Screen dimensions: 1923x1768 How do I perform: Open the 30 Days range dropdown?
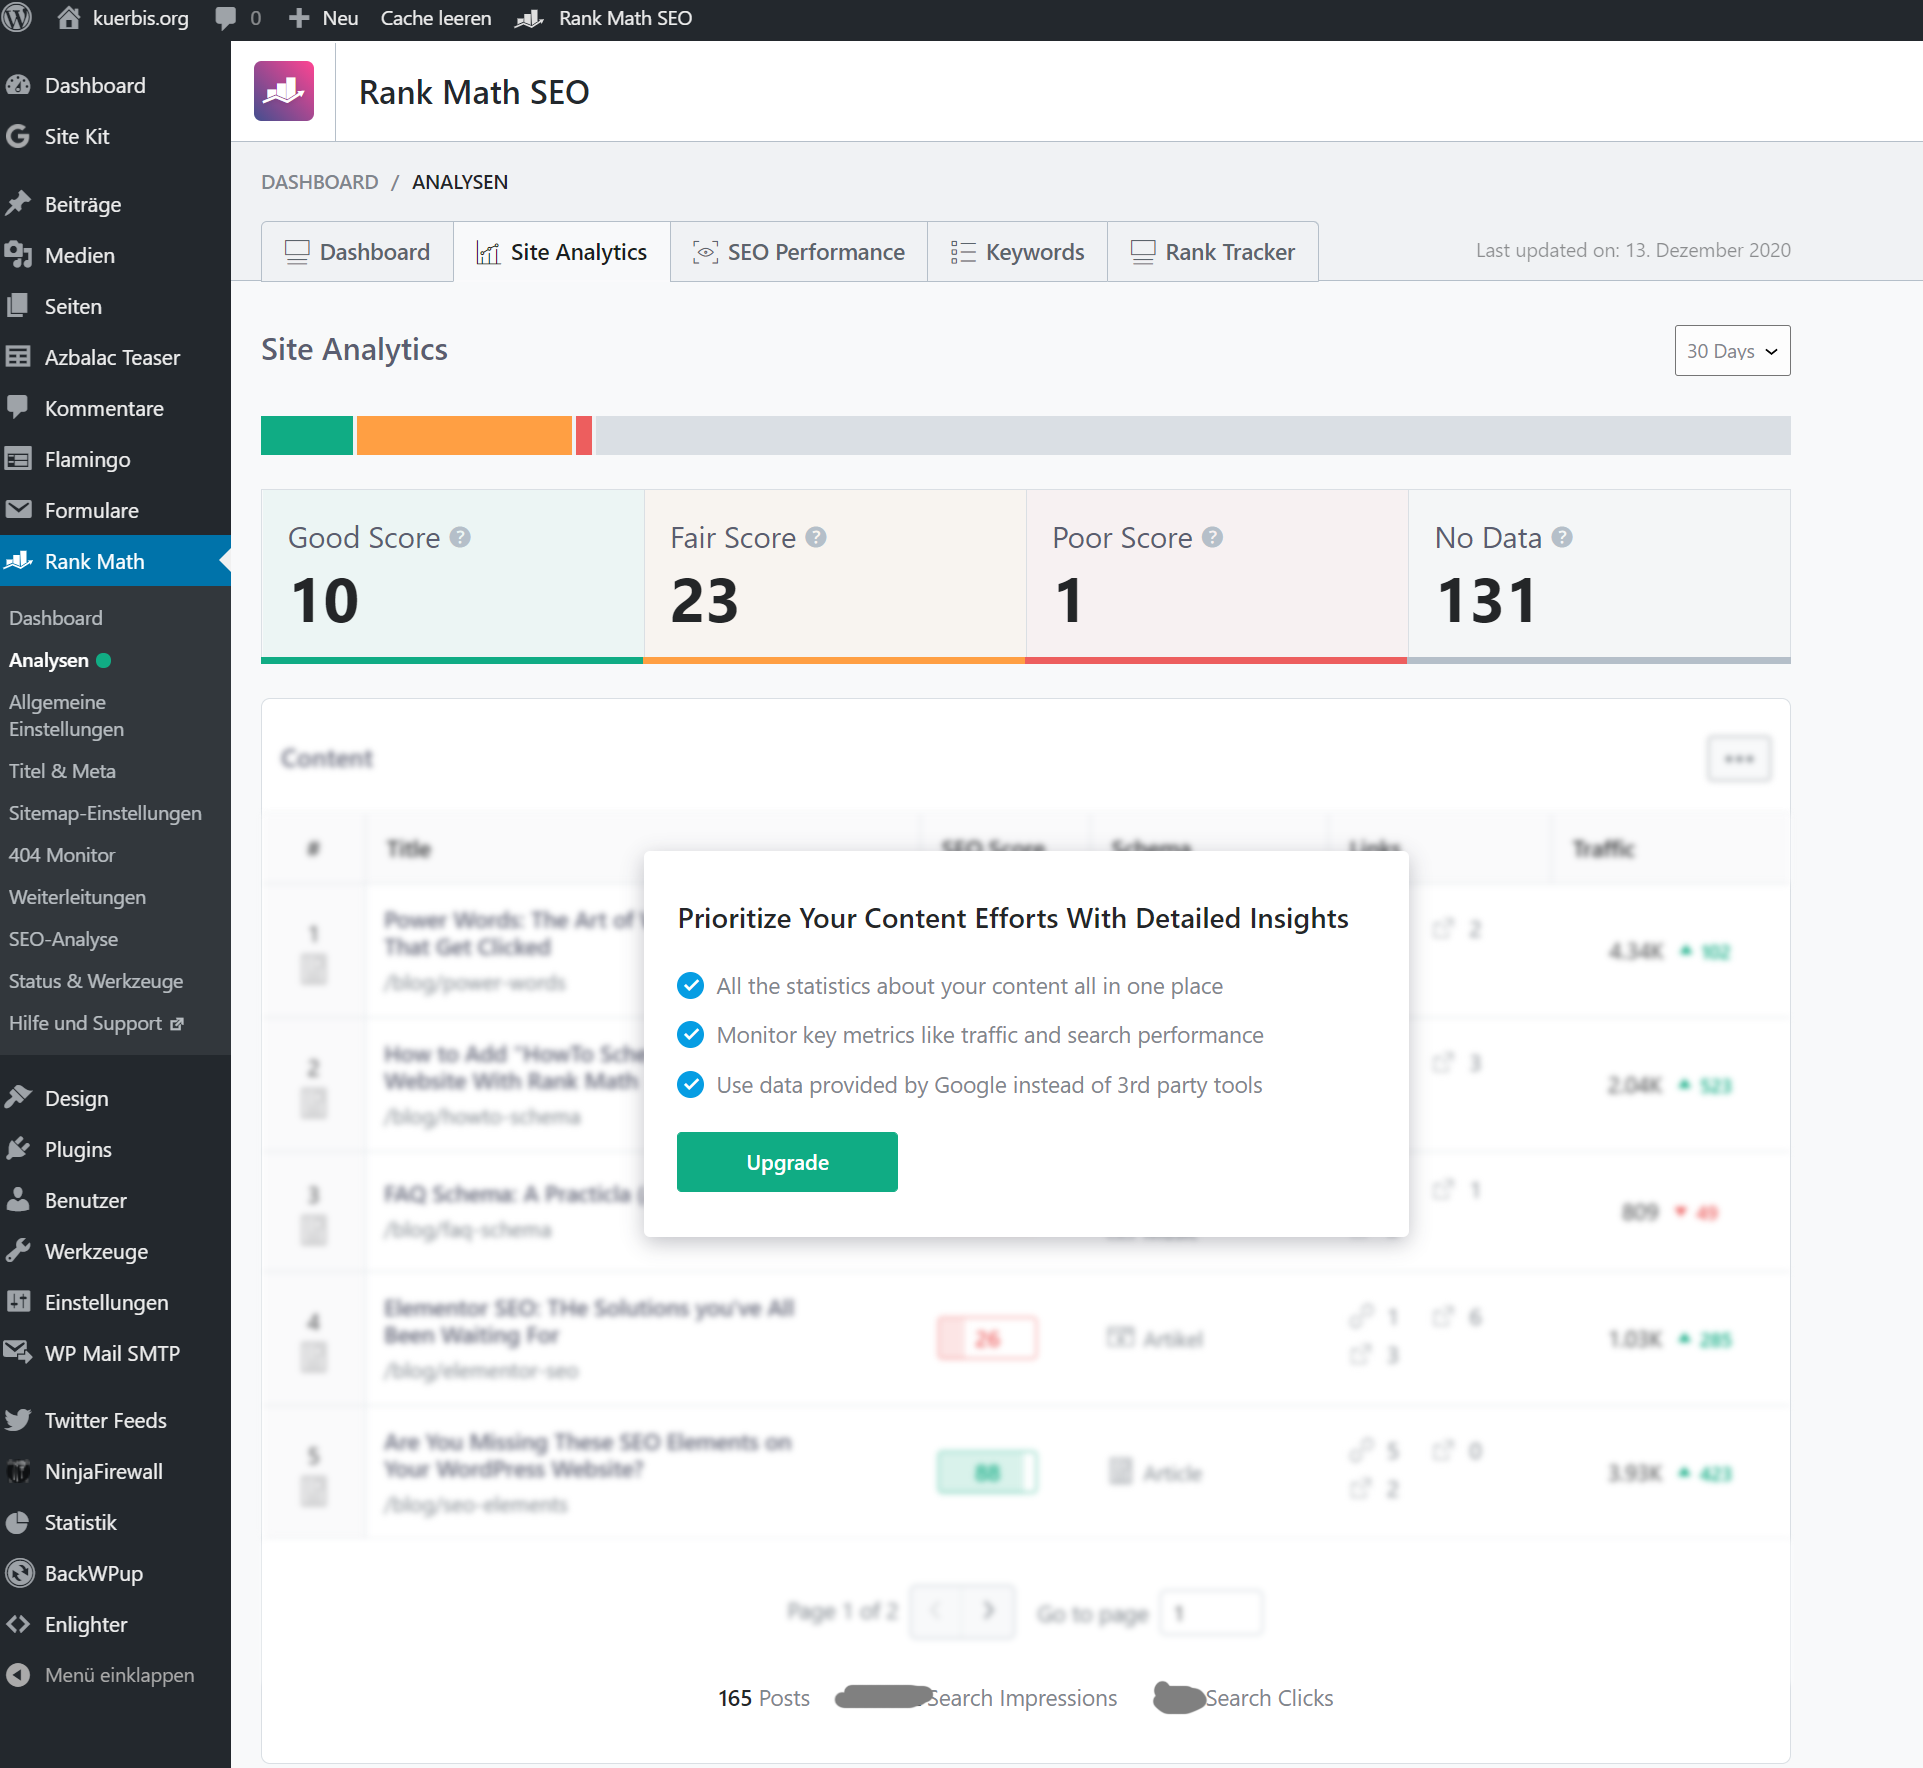point(1732,351)
